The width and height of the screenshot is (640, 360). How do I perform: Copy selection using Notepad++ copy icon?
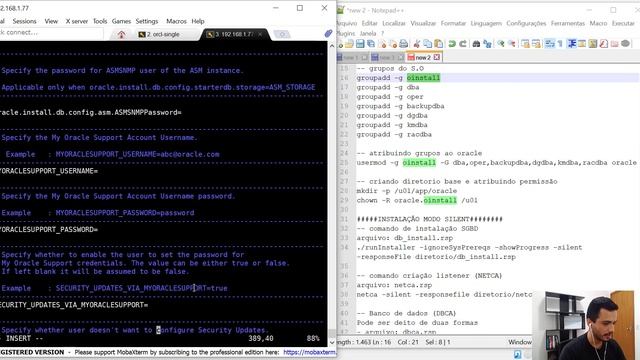click(427, 44)
